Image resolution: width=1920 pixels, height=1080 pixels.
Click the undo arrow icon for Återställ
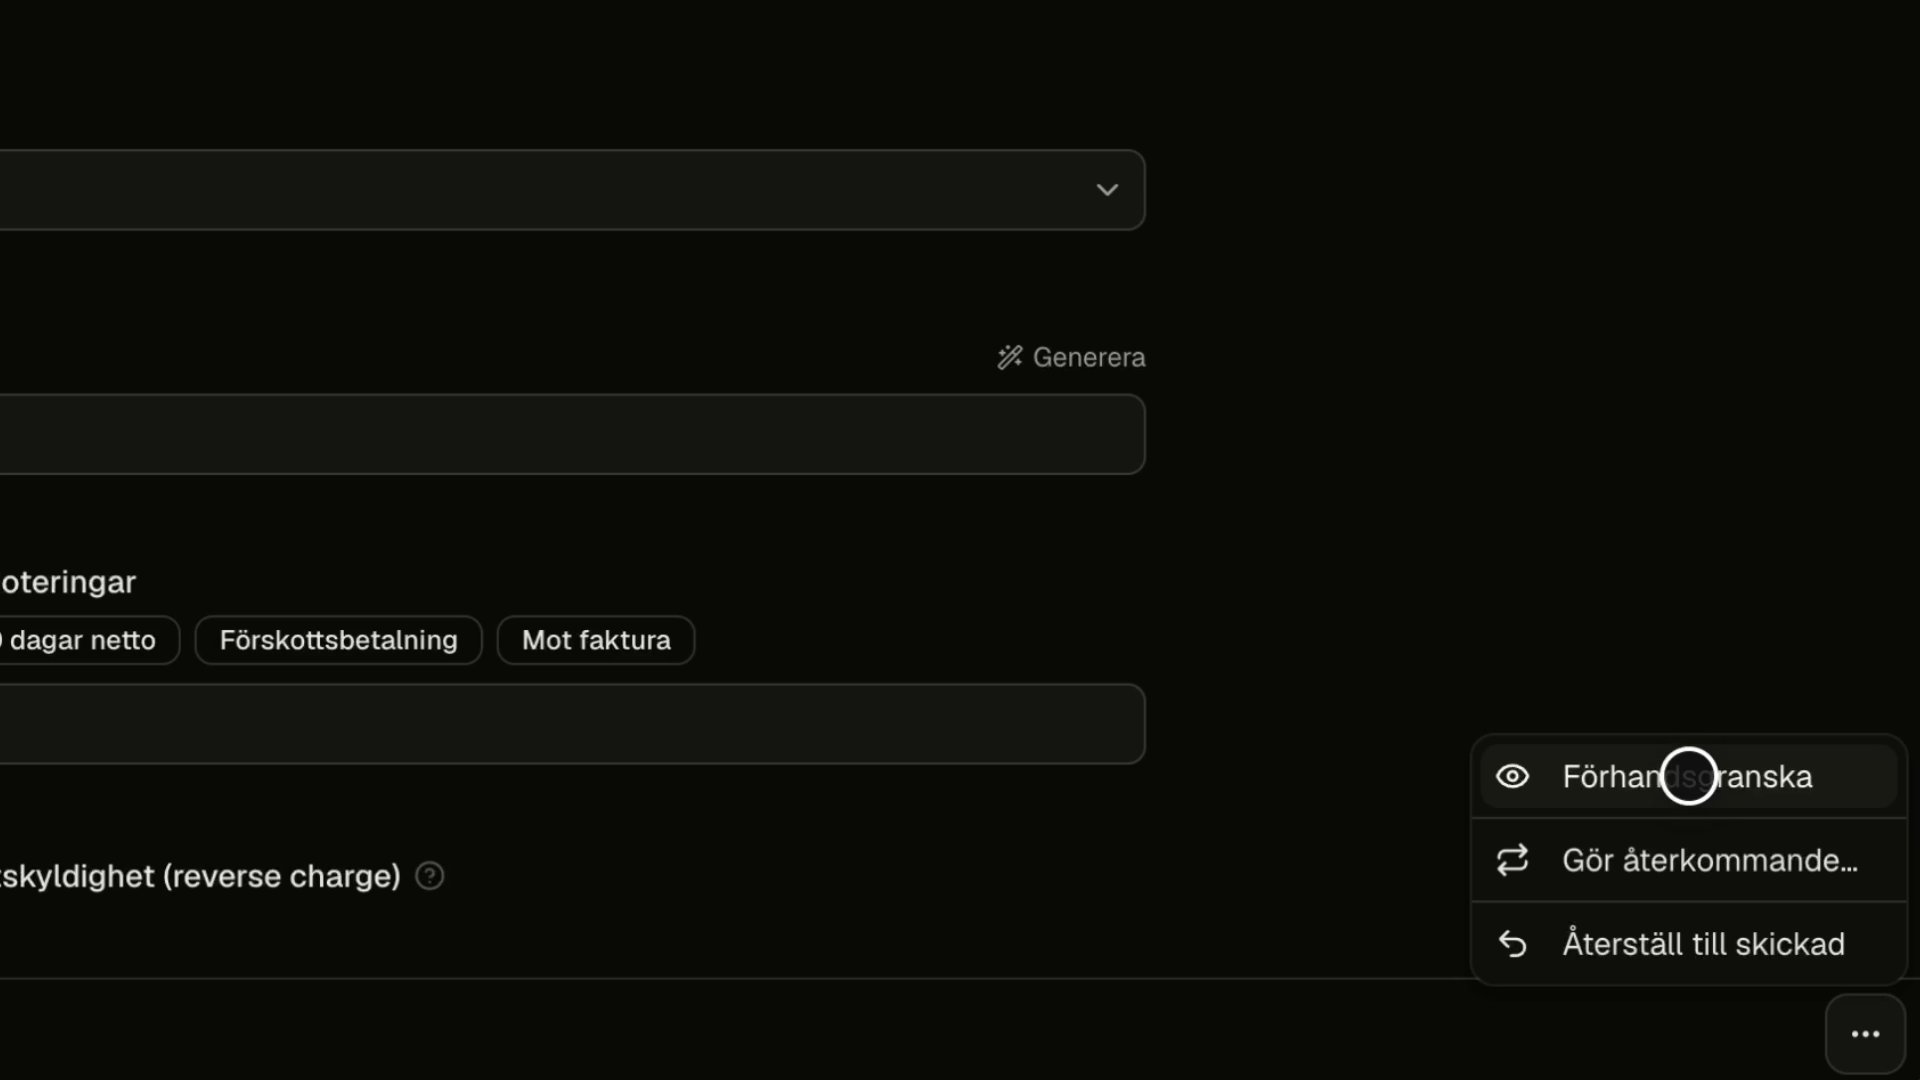pyautogui.click(x=1512, y=944)
